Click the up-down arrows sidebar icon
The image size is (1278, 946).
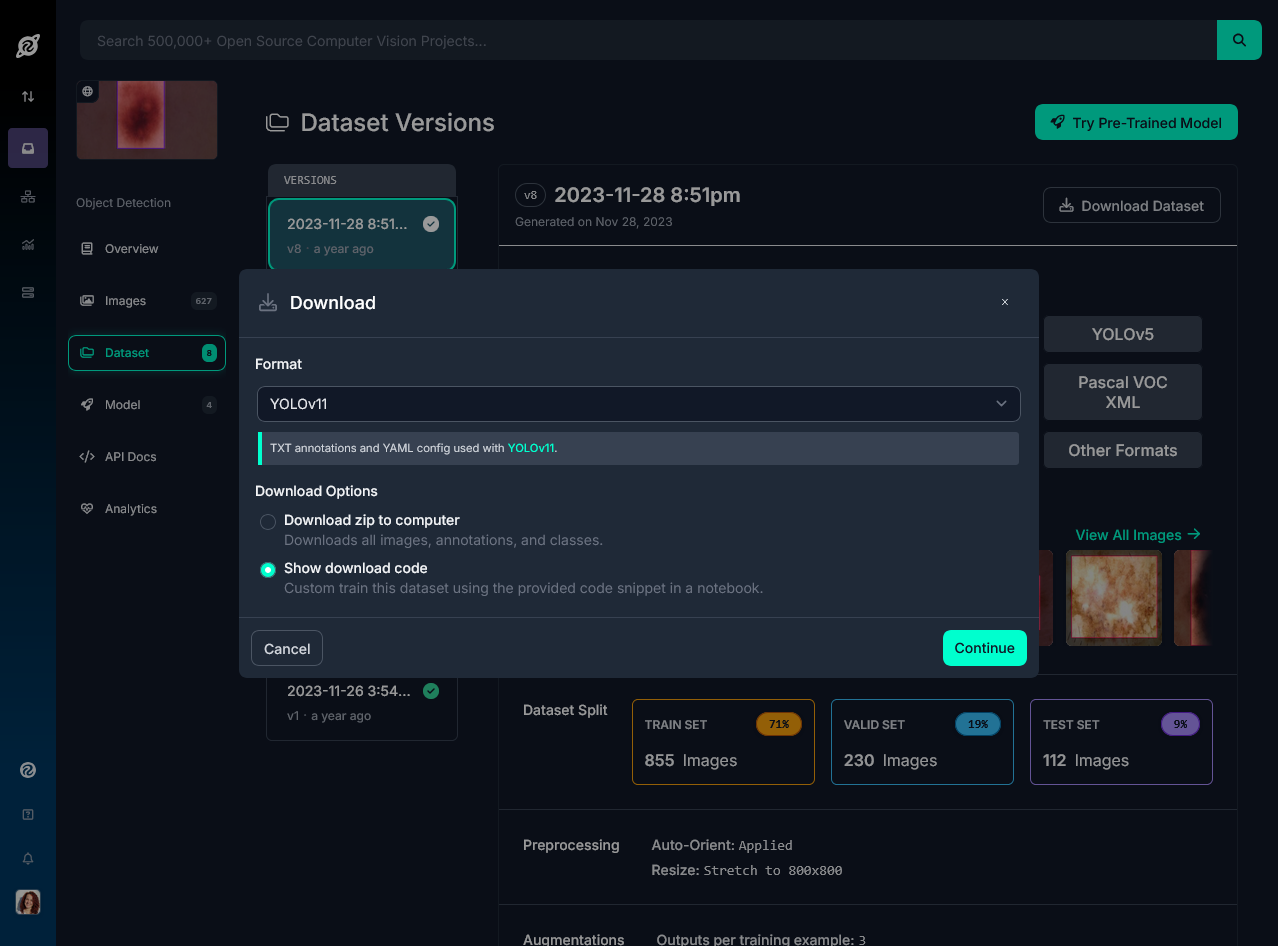click(28, 97)
